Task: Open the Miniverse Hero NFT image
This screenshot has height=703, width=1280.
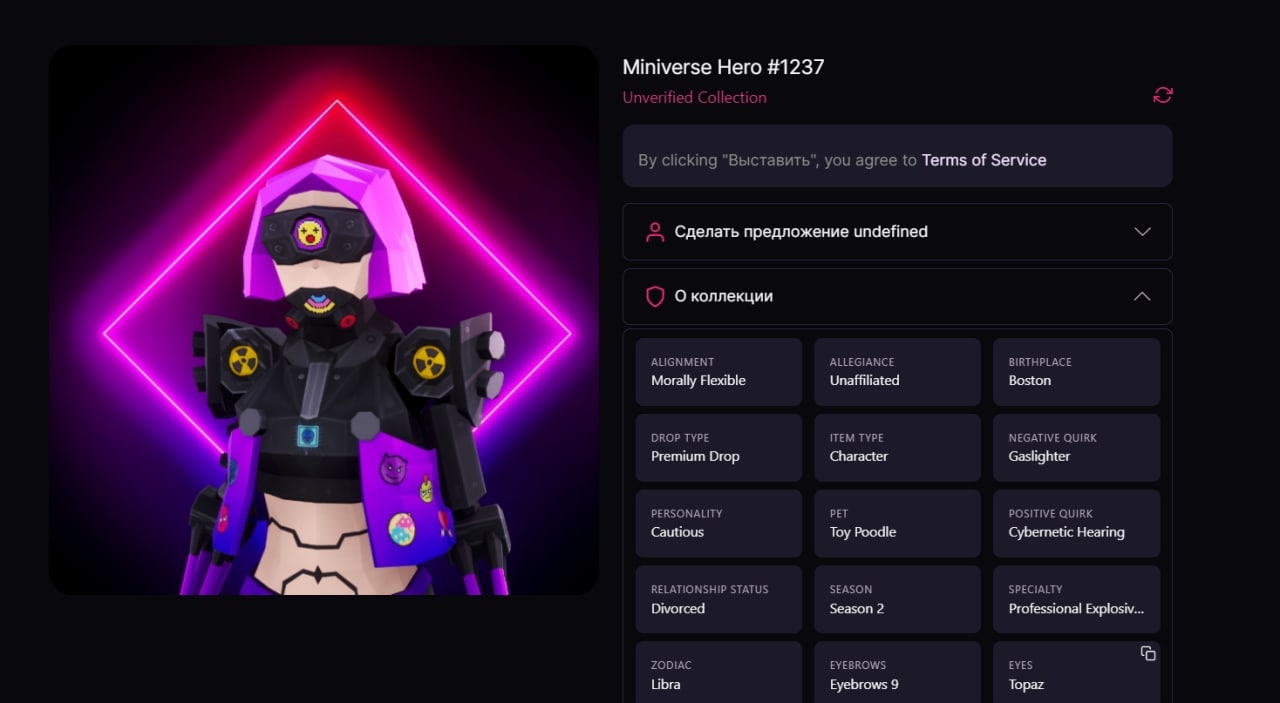Action: [324, 320]
